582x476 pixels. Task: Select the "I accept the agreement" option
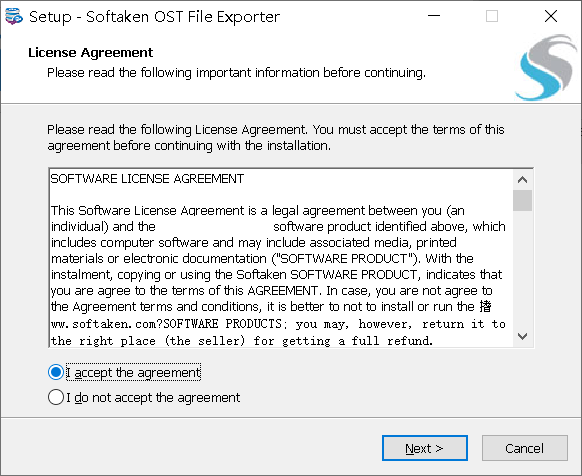(x=56, y=372)
